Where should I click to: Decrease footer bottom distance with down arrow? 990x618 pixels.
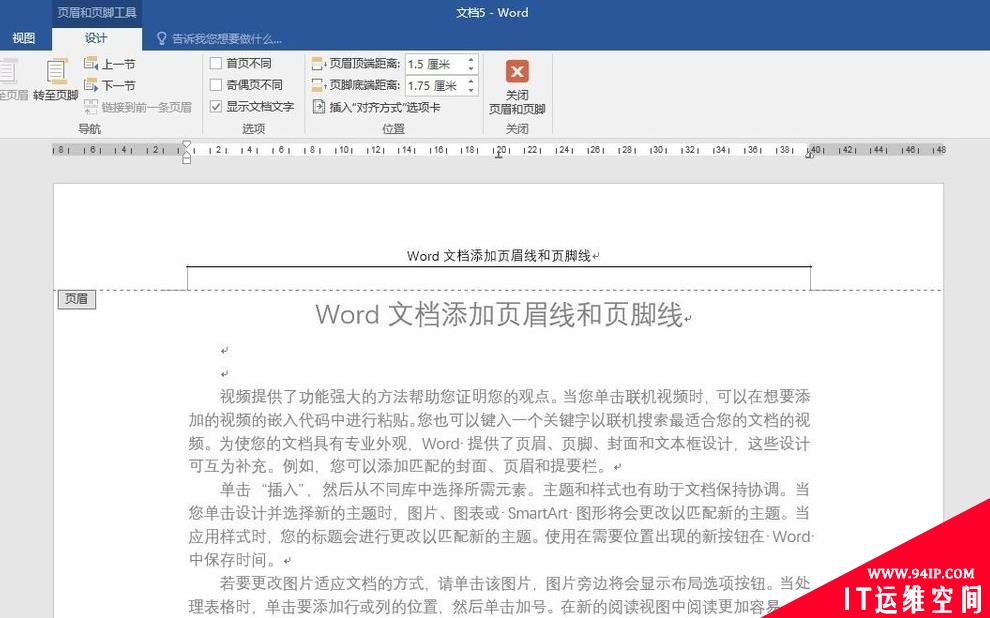[x=471, y=90]
